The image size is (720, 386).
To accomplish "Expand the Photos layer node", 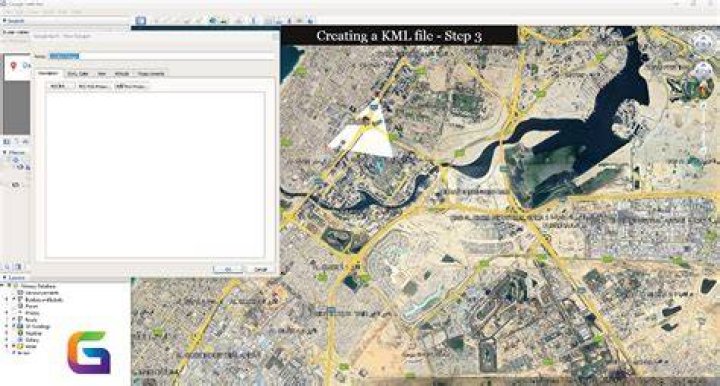I will pyautogui.click(x=7, y=313).
